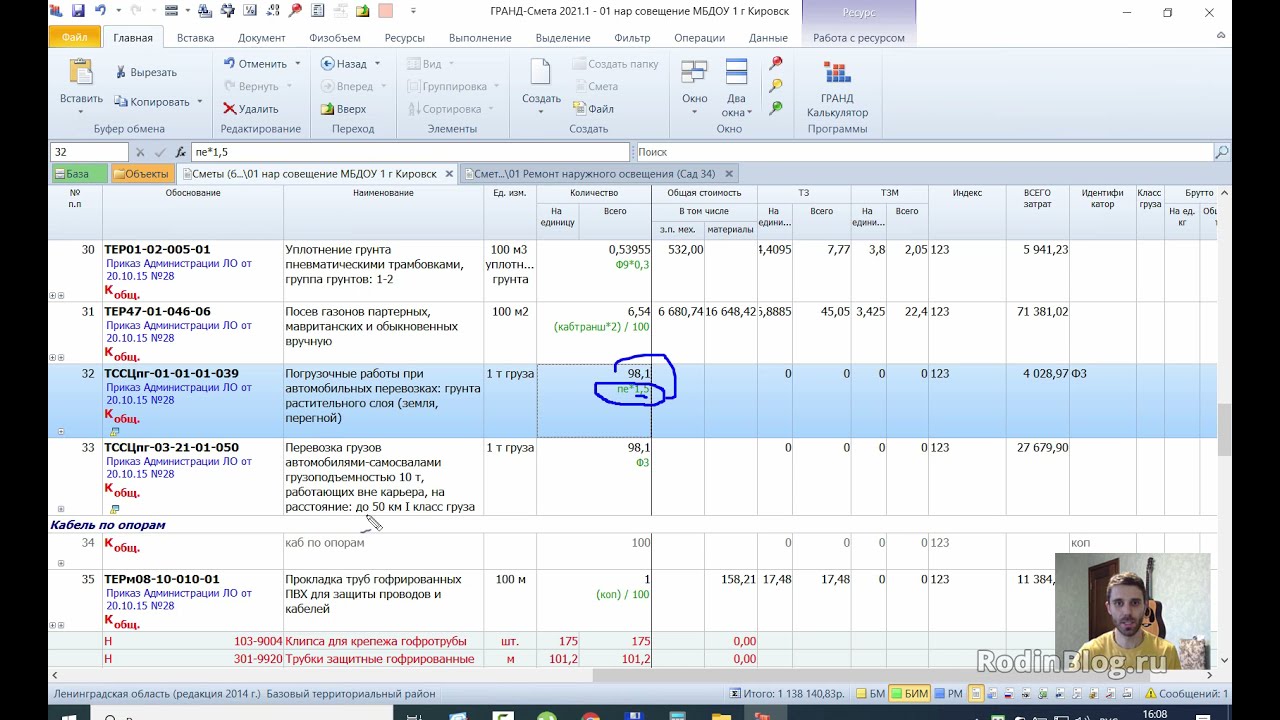Open the Работа с ресурсом tab
The height and width of the screenshot is (720, 1280).
[x=858, y=38]
